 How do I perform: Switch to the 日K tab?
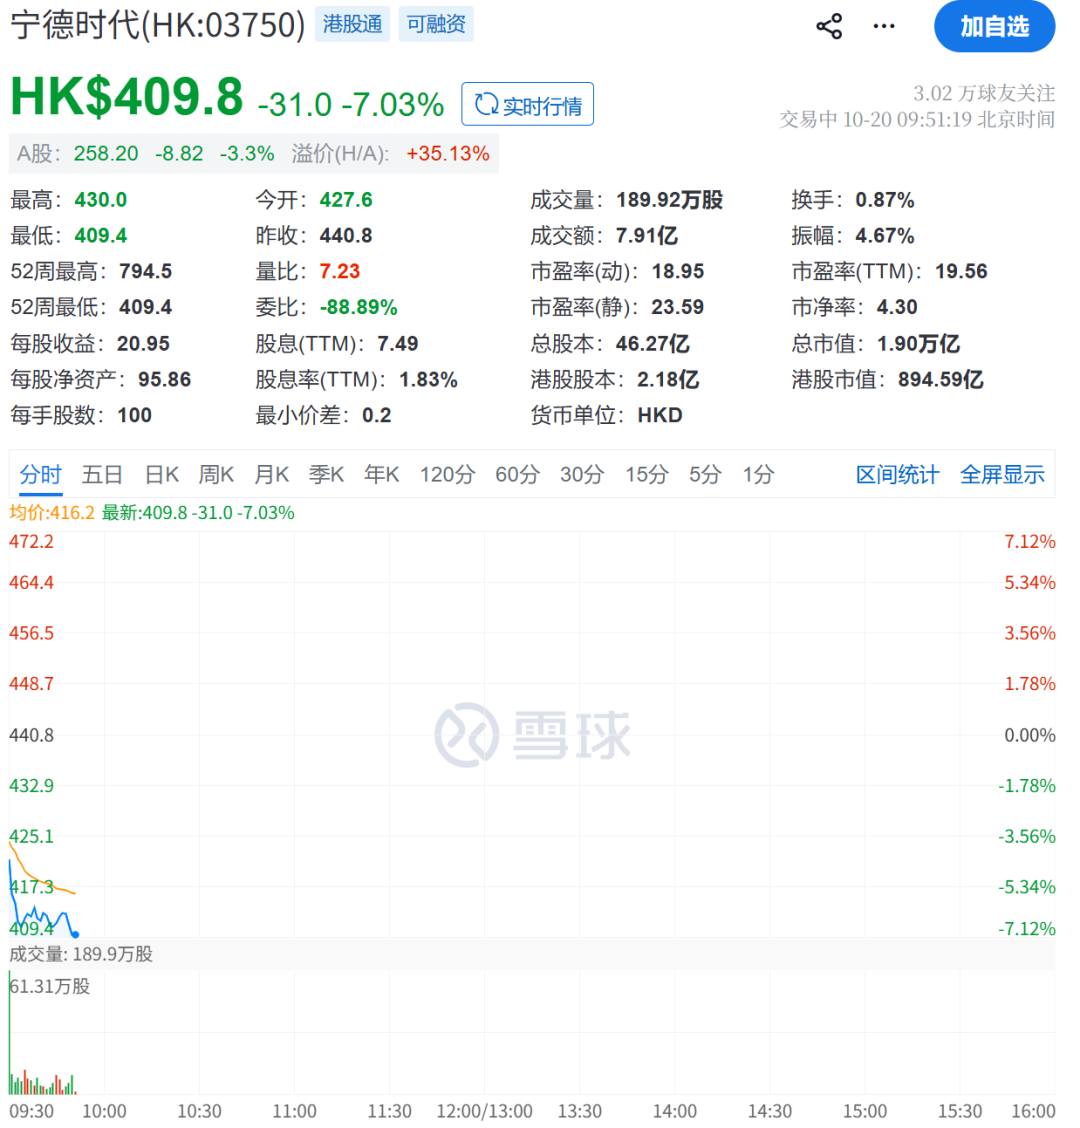point(162,475)
